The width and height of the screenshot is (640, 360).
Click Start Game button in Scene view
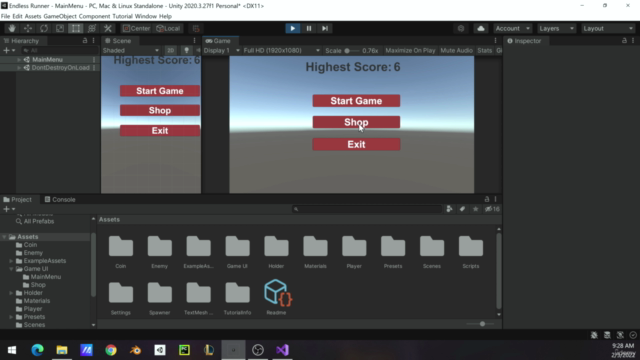tap(160, 91)
